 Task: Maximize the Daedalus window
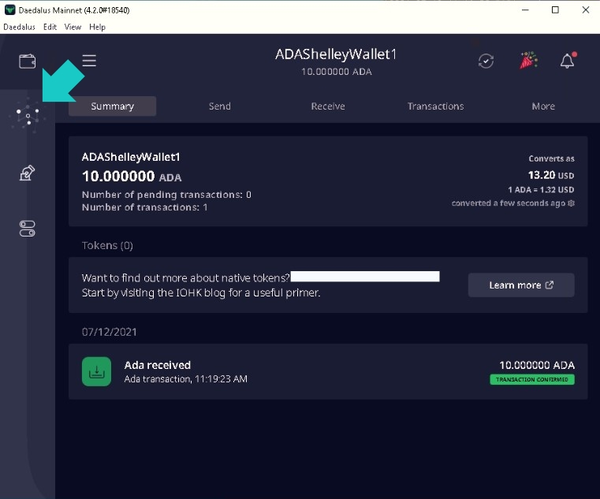click(x=555, y=10)
